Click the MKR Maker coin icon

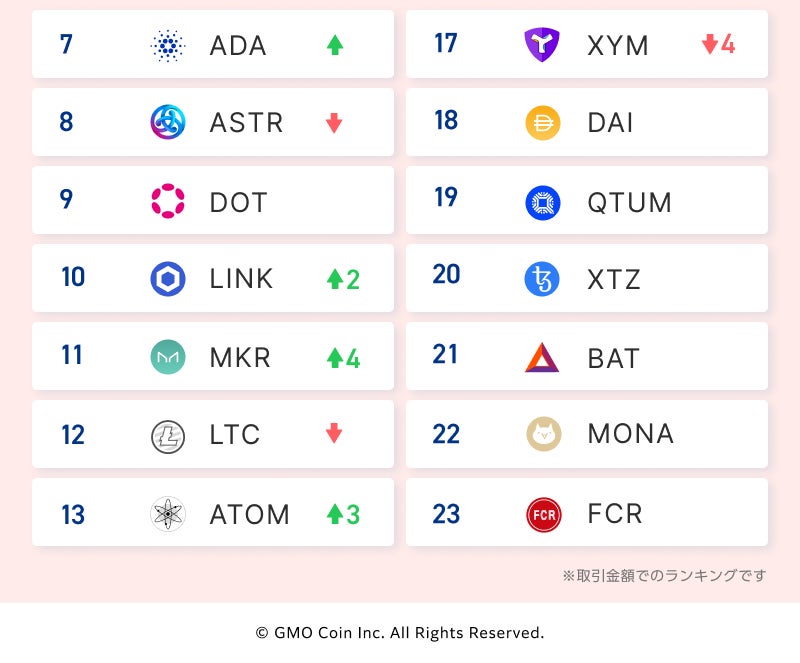(x=168, y=357)
